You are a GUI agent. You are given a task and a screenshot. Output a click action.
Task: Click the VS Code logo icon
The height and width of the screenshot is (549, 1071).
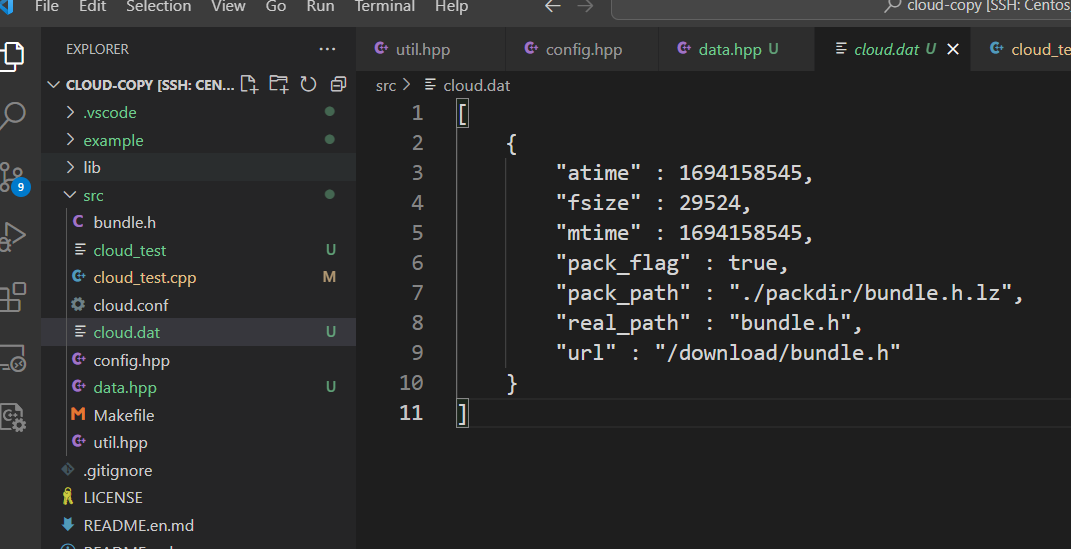point(7,6)
